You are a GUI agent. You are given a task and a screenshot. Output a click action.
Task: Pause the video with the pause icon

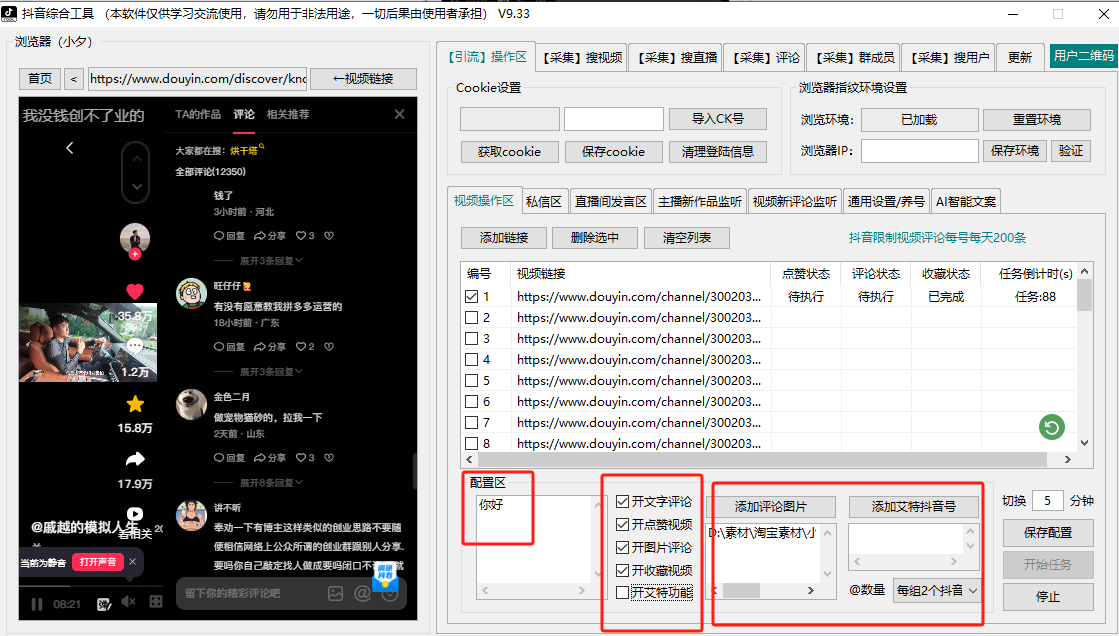(x=37, y=603)
